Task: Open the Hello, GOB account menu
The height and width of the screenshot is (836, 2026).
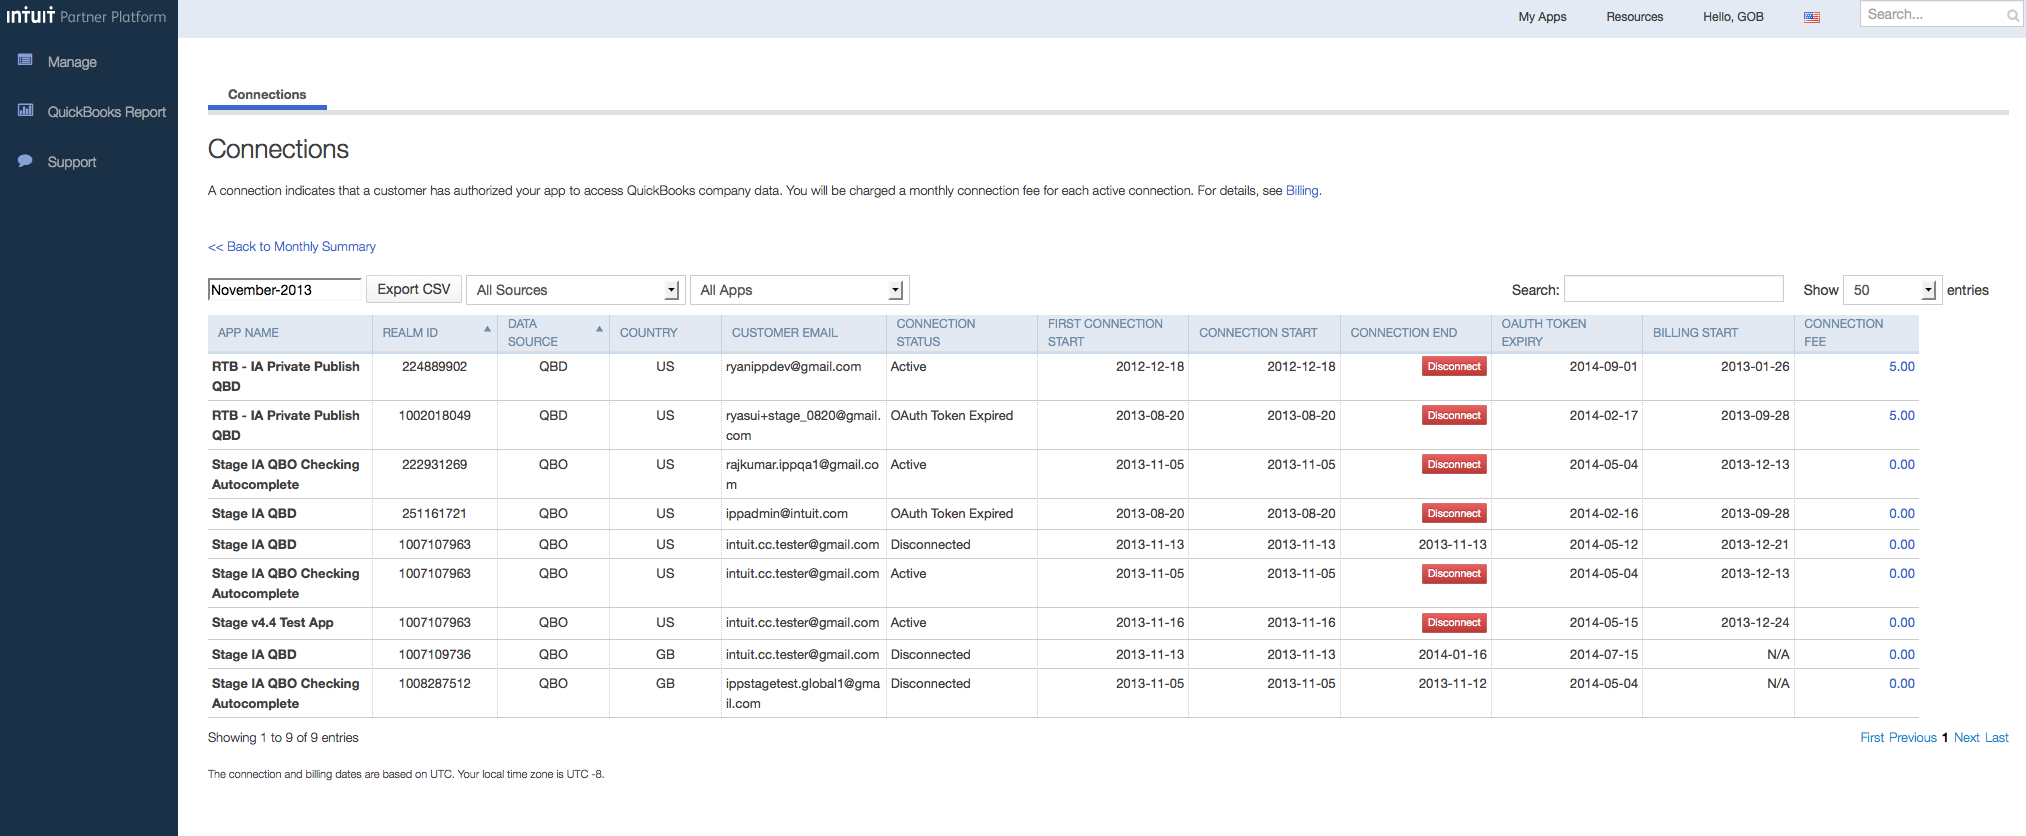Action: click(1733, 17)
